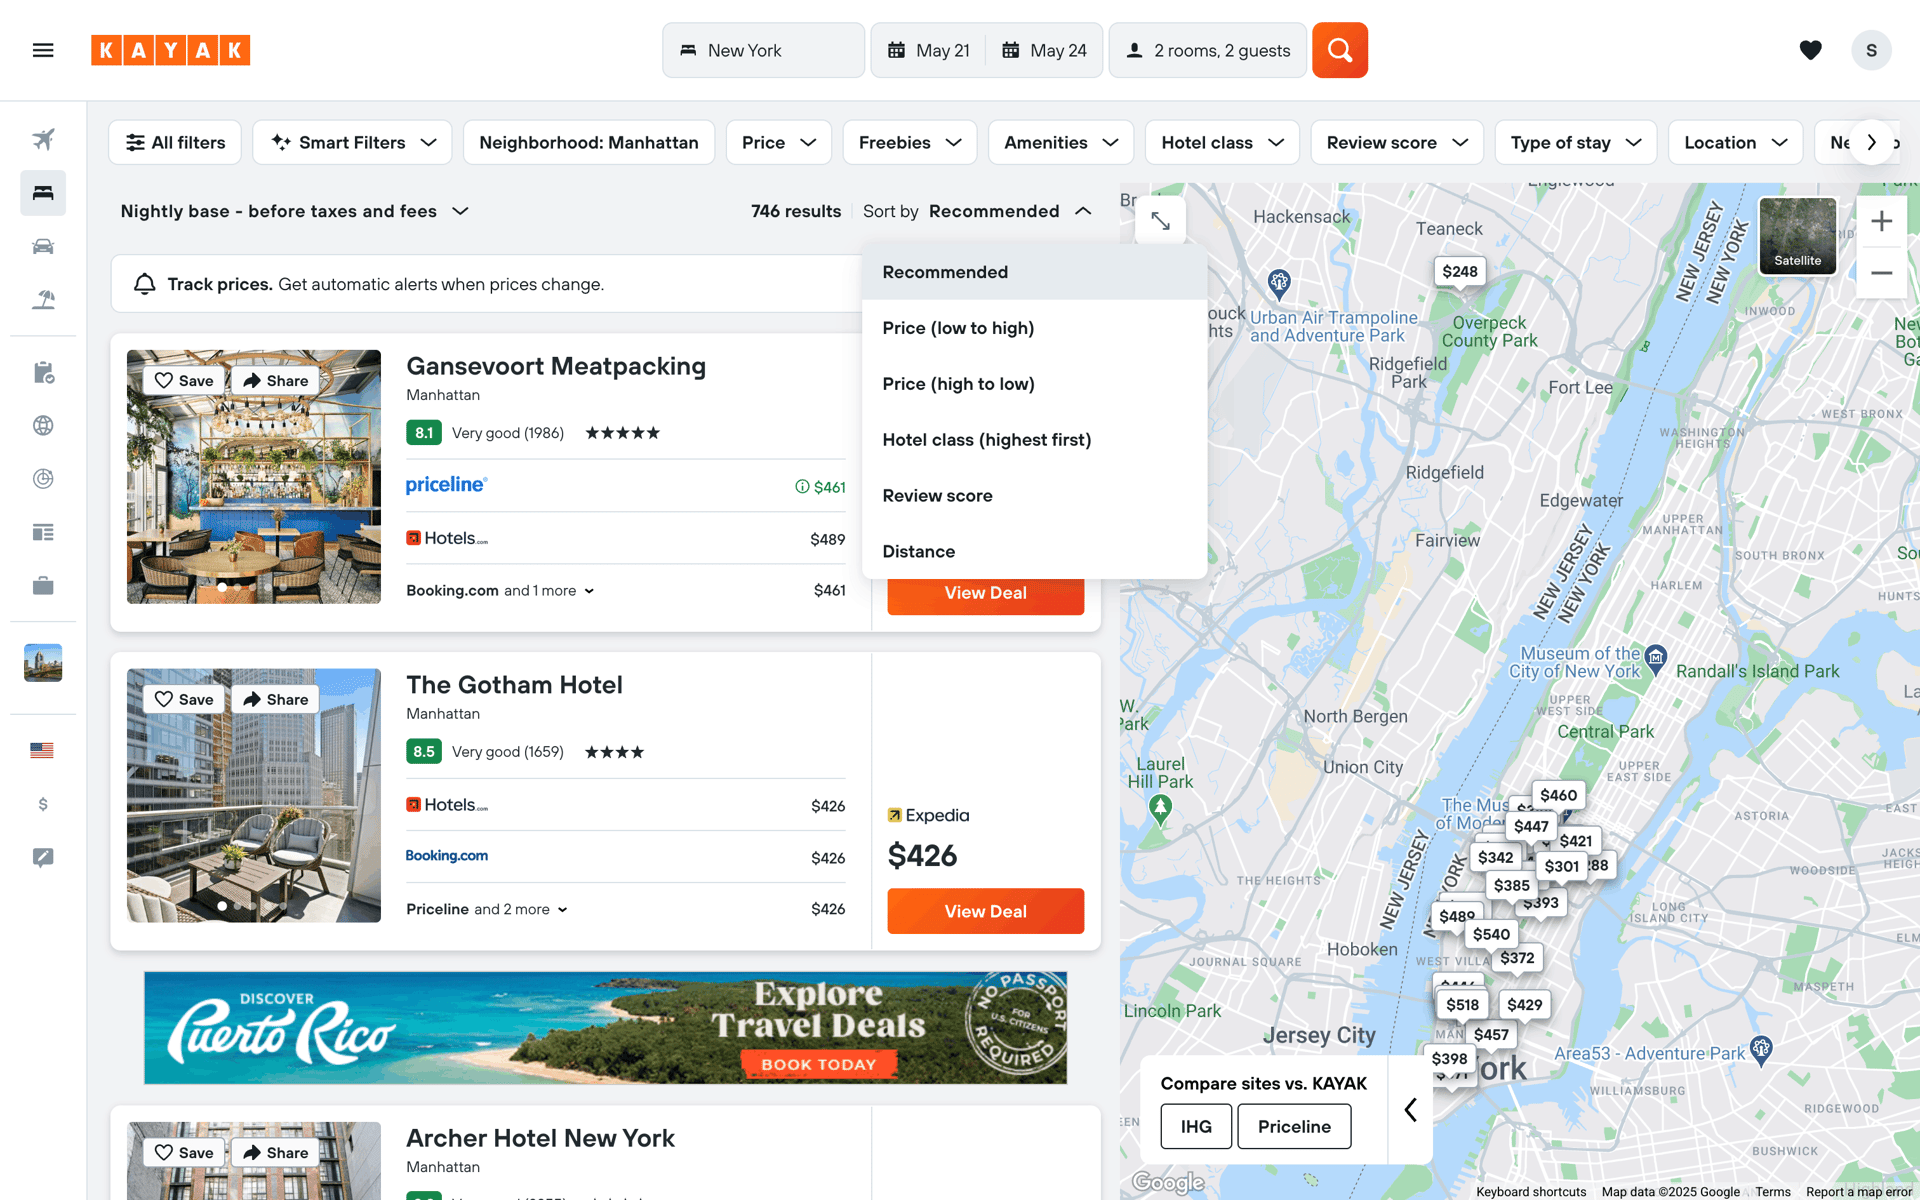Click the price tracking bell icon
The height and width of the screenshot is (1200, 1920).
(x=145, y=284)
